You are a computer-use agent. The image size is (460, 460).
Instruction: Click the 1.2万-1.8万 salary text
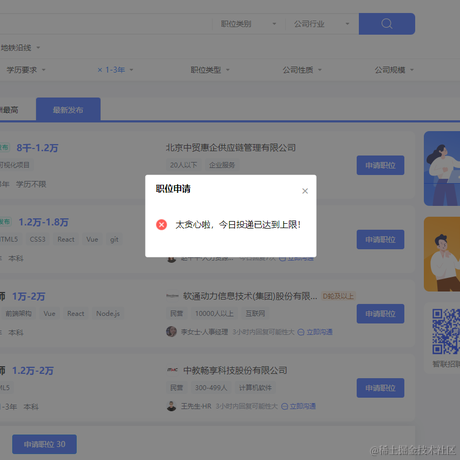[43, 222]
